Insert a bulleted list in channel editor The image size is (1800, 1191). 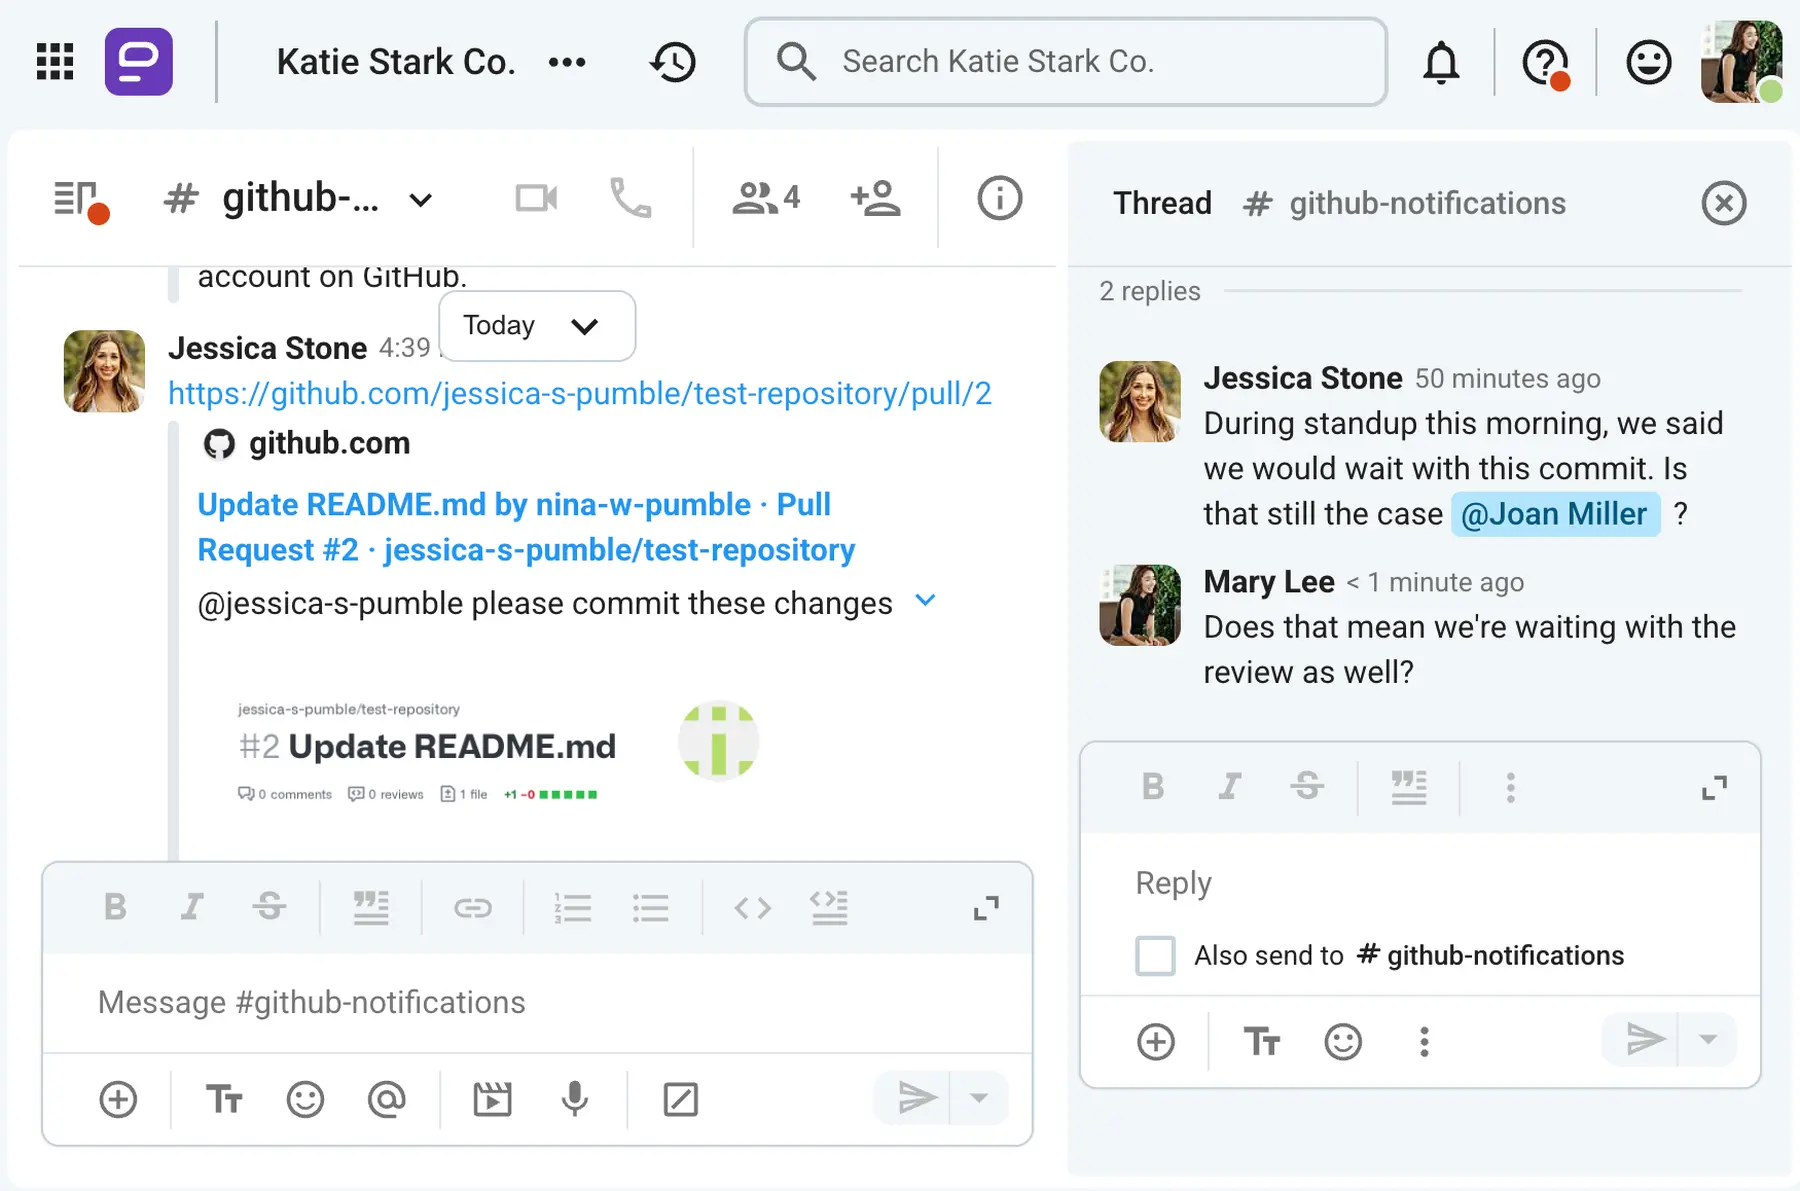(650, 908)
